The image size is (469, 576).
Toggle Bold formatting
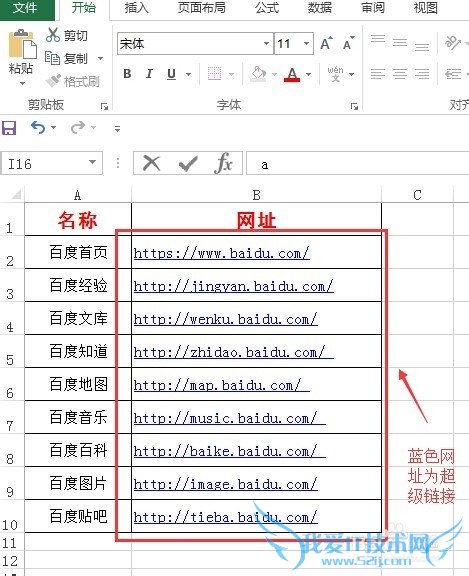click(x=127, y=74)
